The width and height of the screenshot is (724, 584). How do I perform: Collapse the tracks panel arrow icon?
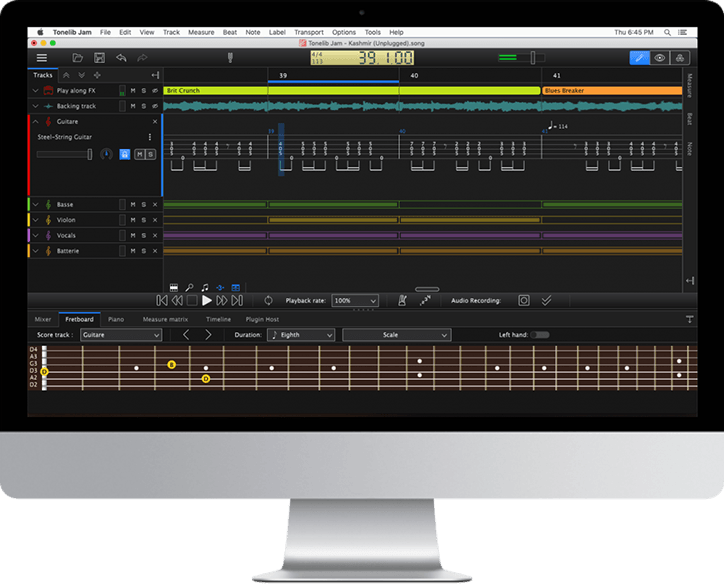(x=155, y=75)
